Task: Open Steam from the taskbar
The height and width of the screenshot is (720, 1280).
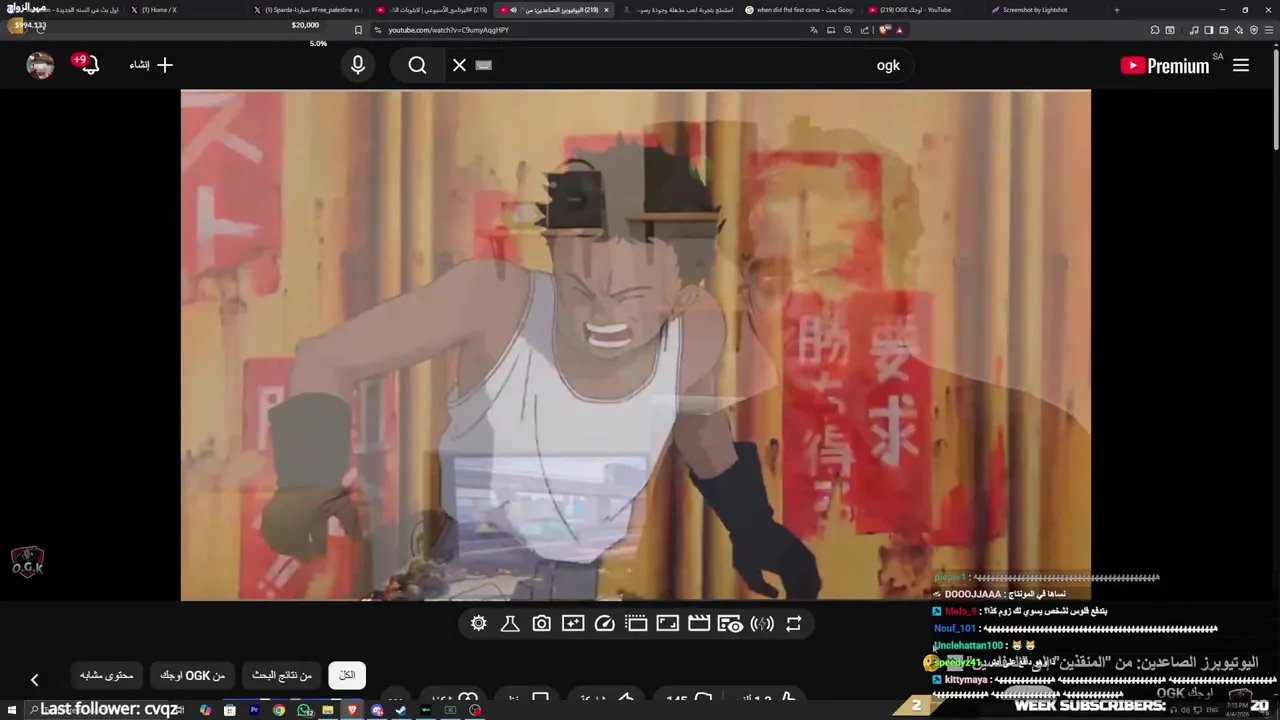Action: 401,710
